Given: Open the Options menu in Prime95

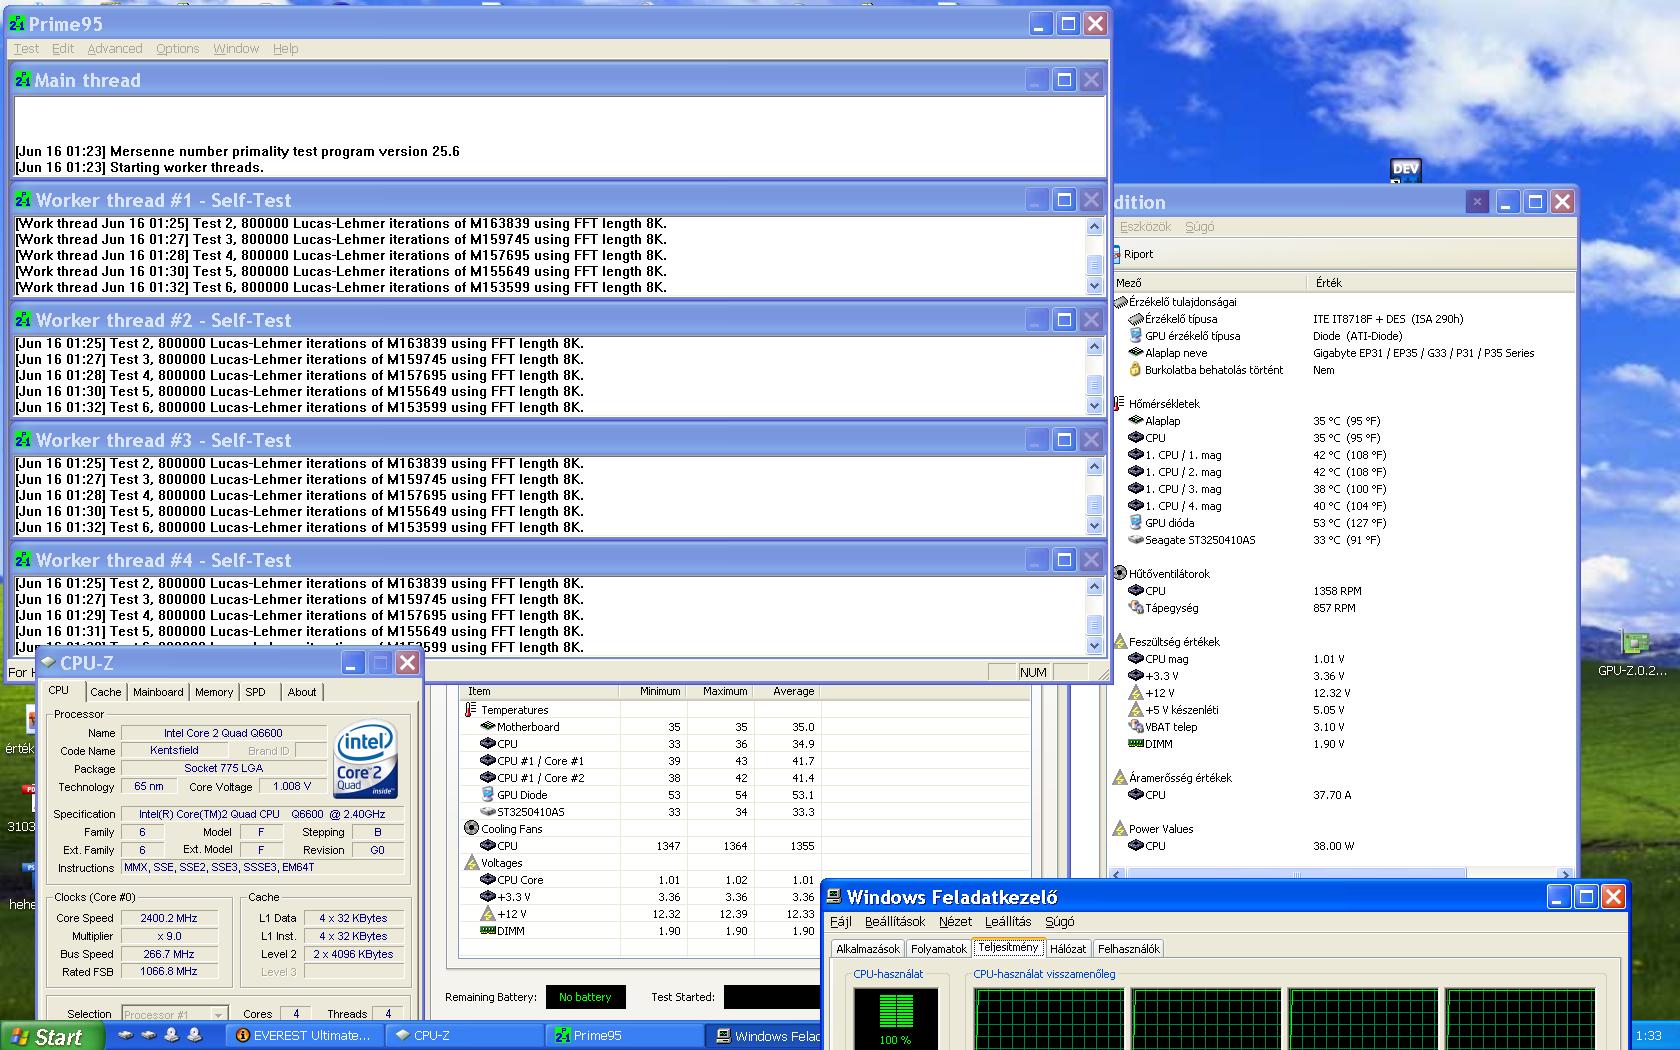Looking at the screenshot, I should 177,48.
